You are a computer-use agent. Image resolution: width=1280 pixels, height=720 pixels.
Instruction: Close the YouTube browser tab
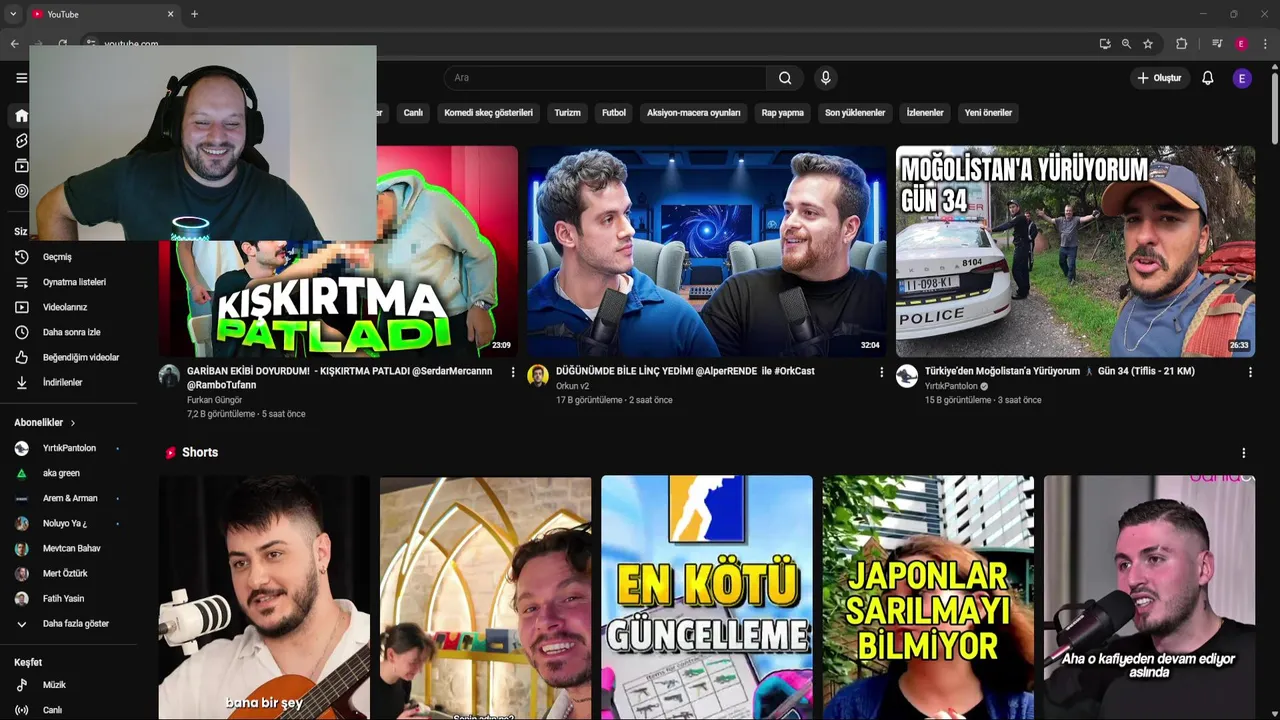pos(170,14)
